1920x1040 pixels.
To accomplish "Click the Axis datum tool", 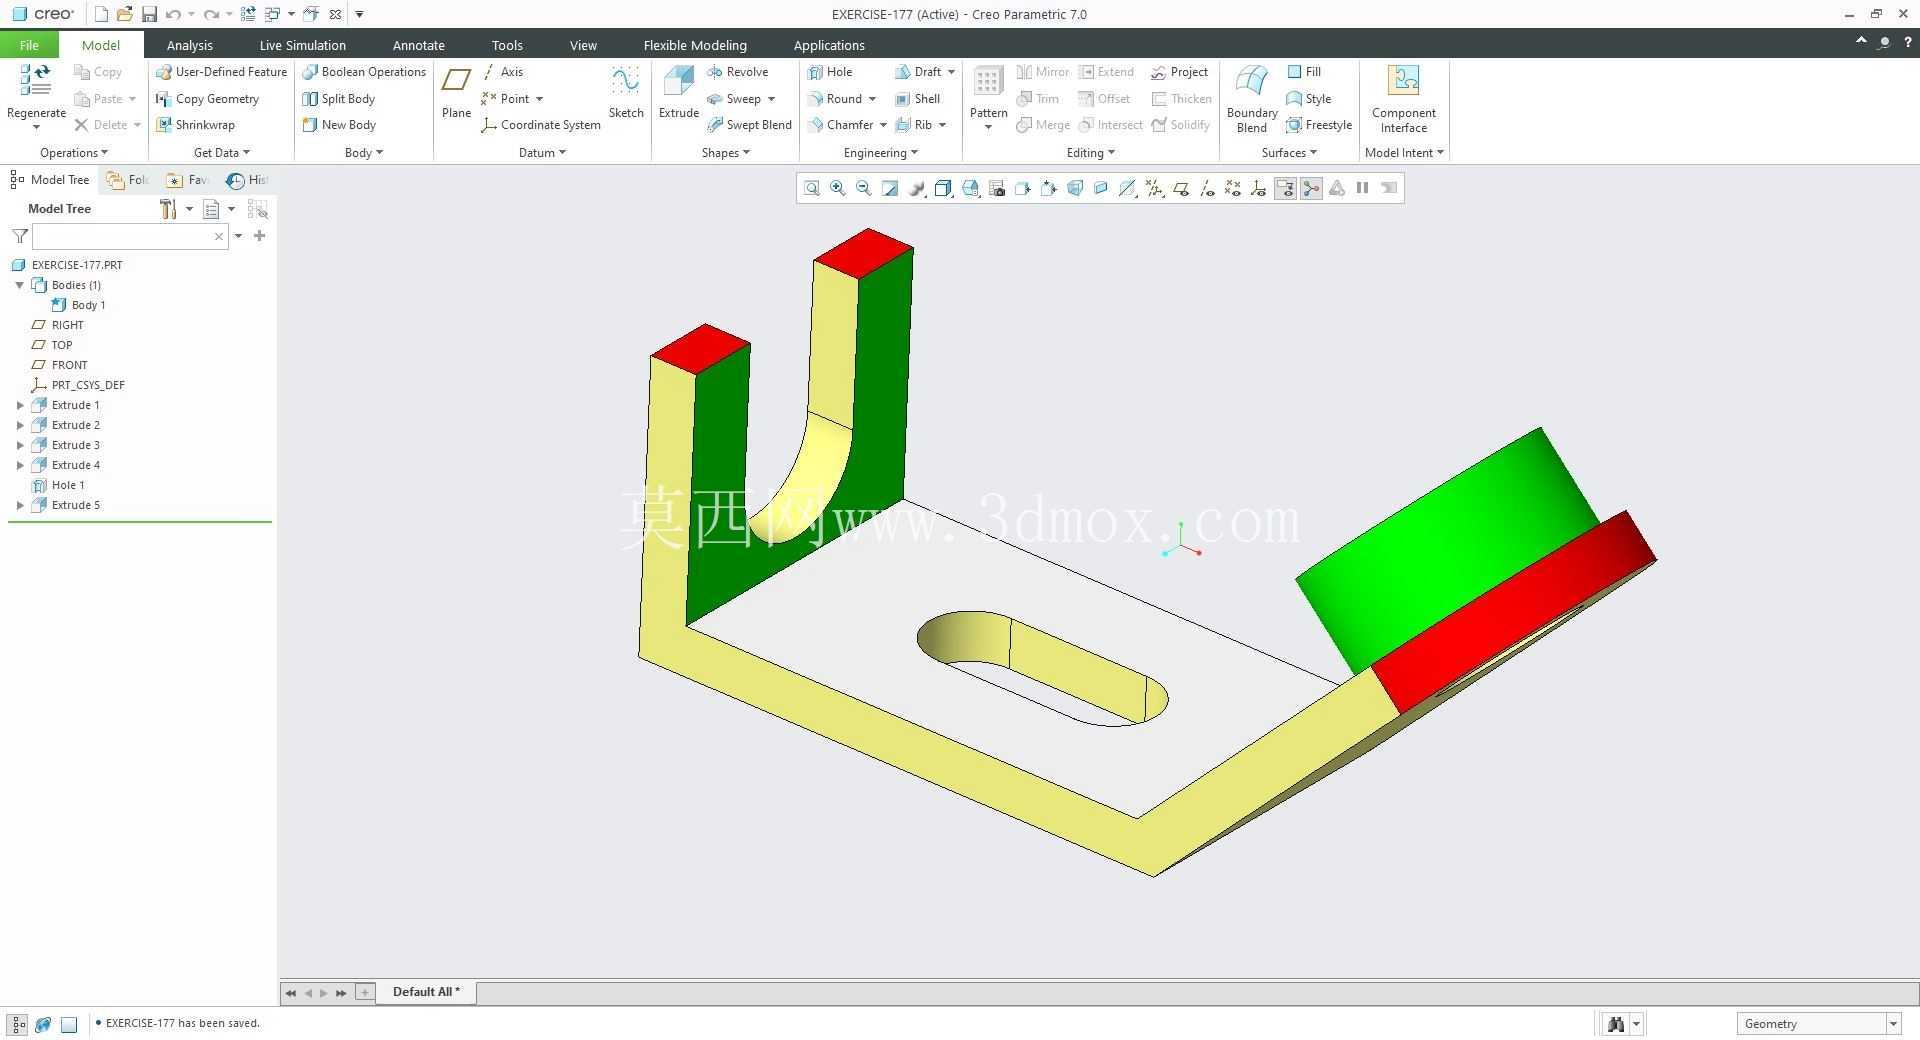I will pyautogui.click(x=502, y=72).
